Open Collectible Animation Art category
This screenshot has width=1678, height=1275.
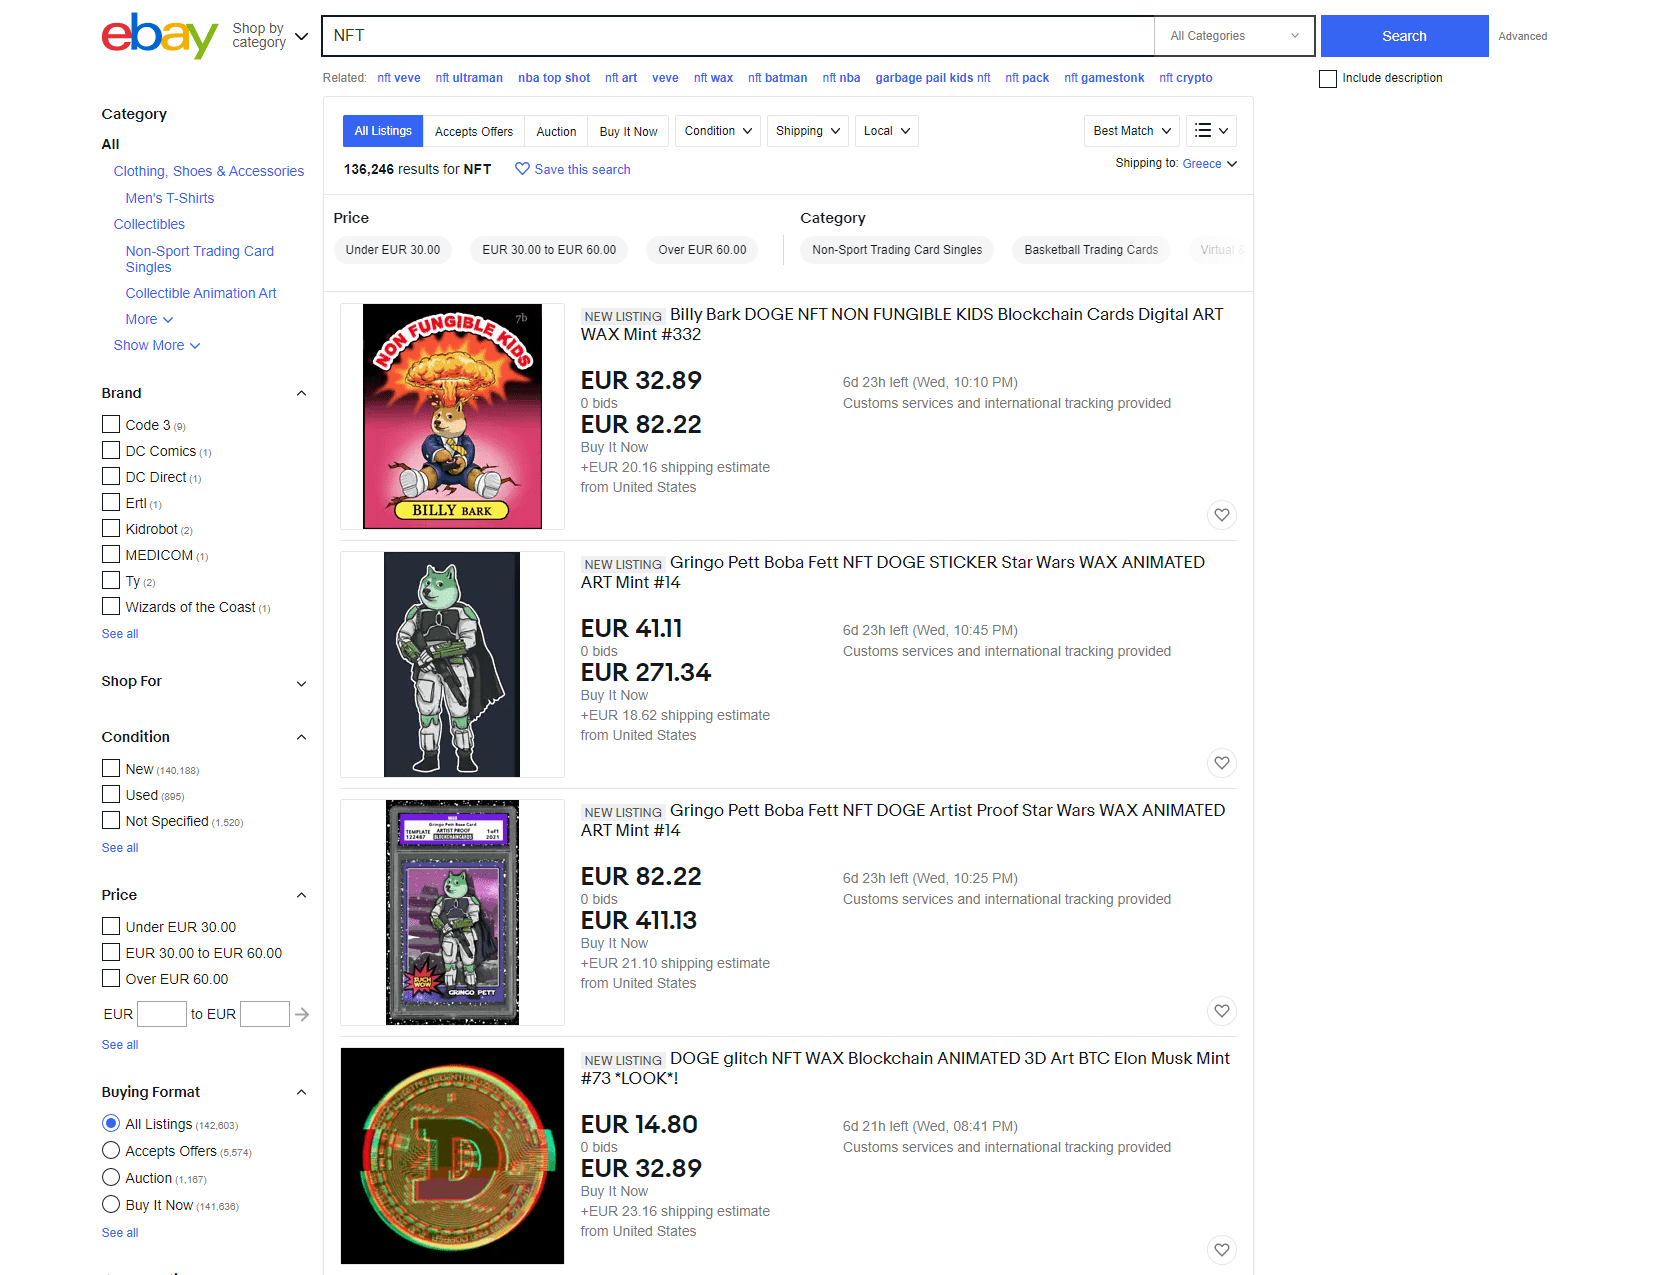click(201, 293)
